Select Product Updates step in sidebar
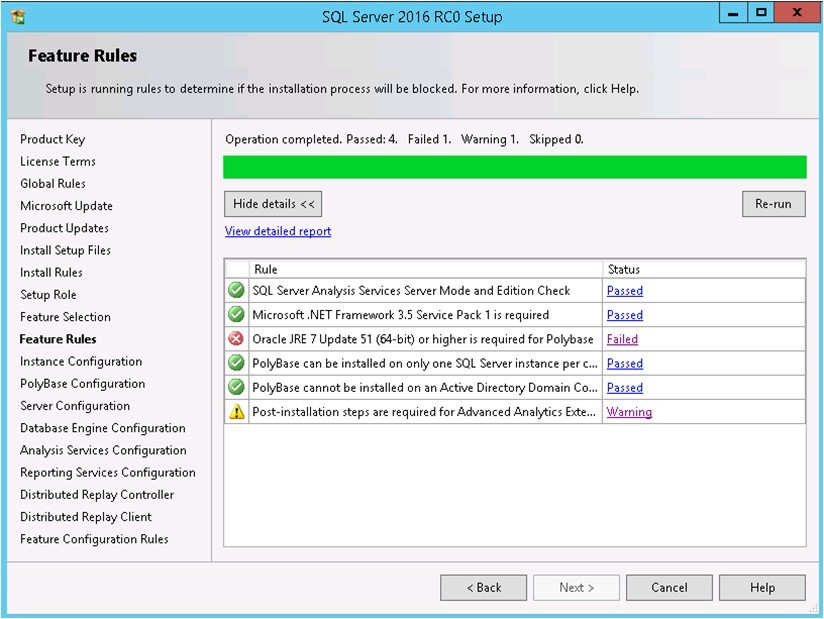The image size is (824, 619). 65,228
